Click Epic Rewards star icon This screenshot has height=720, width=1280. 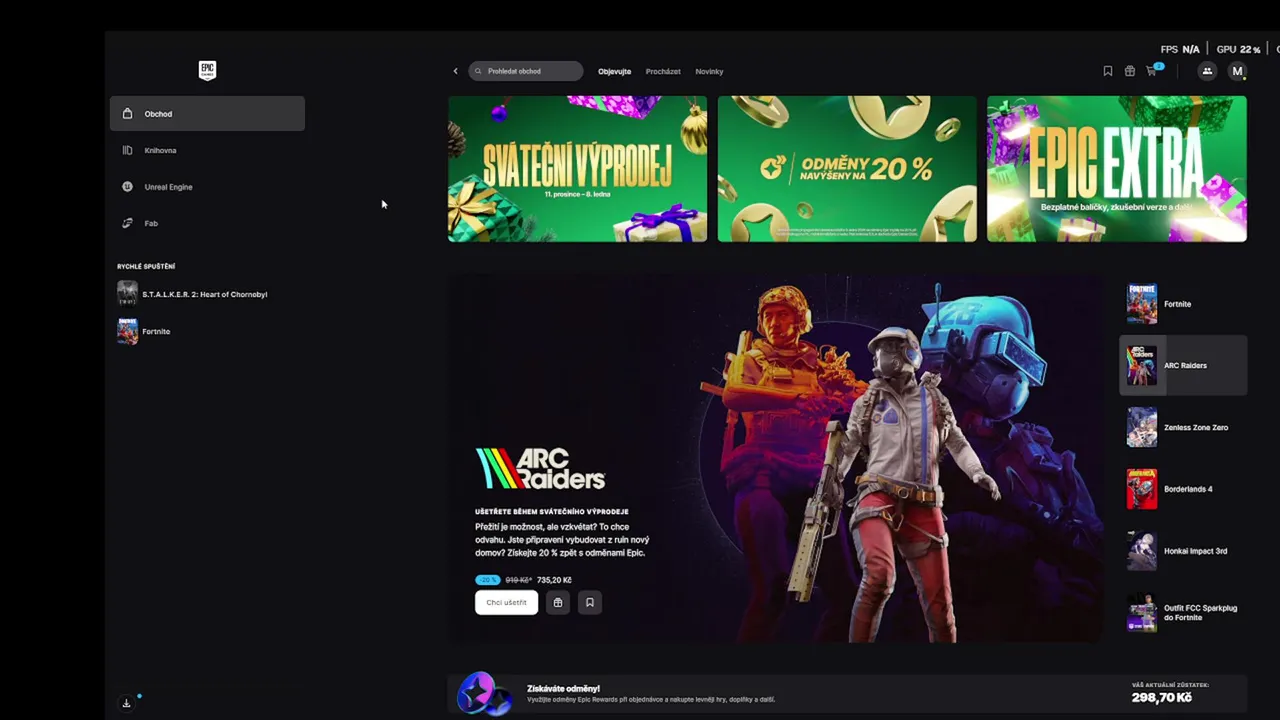[x=483, y=694]
